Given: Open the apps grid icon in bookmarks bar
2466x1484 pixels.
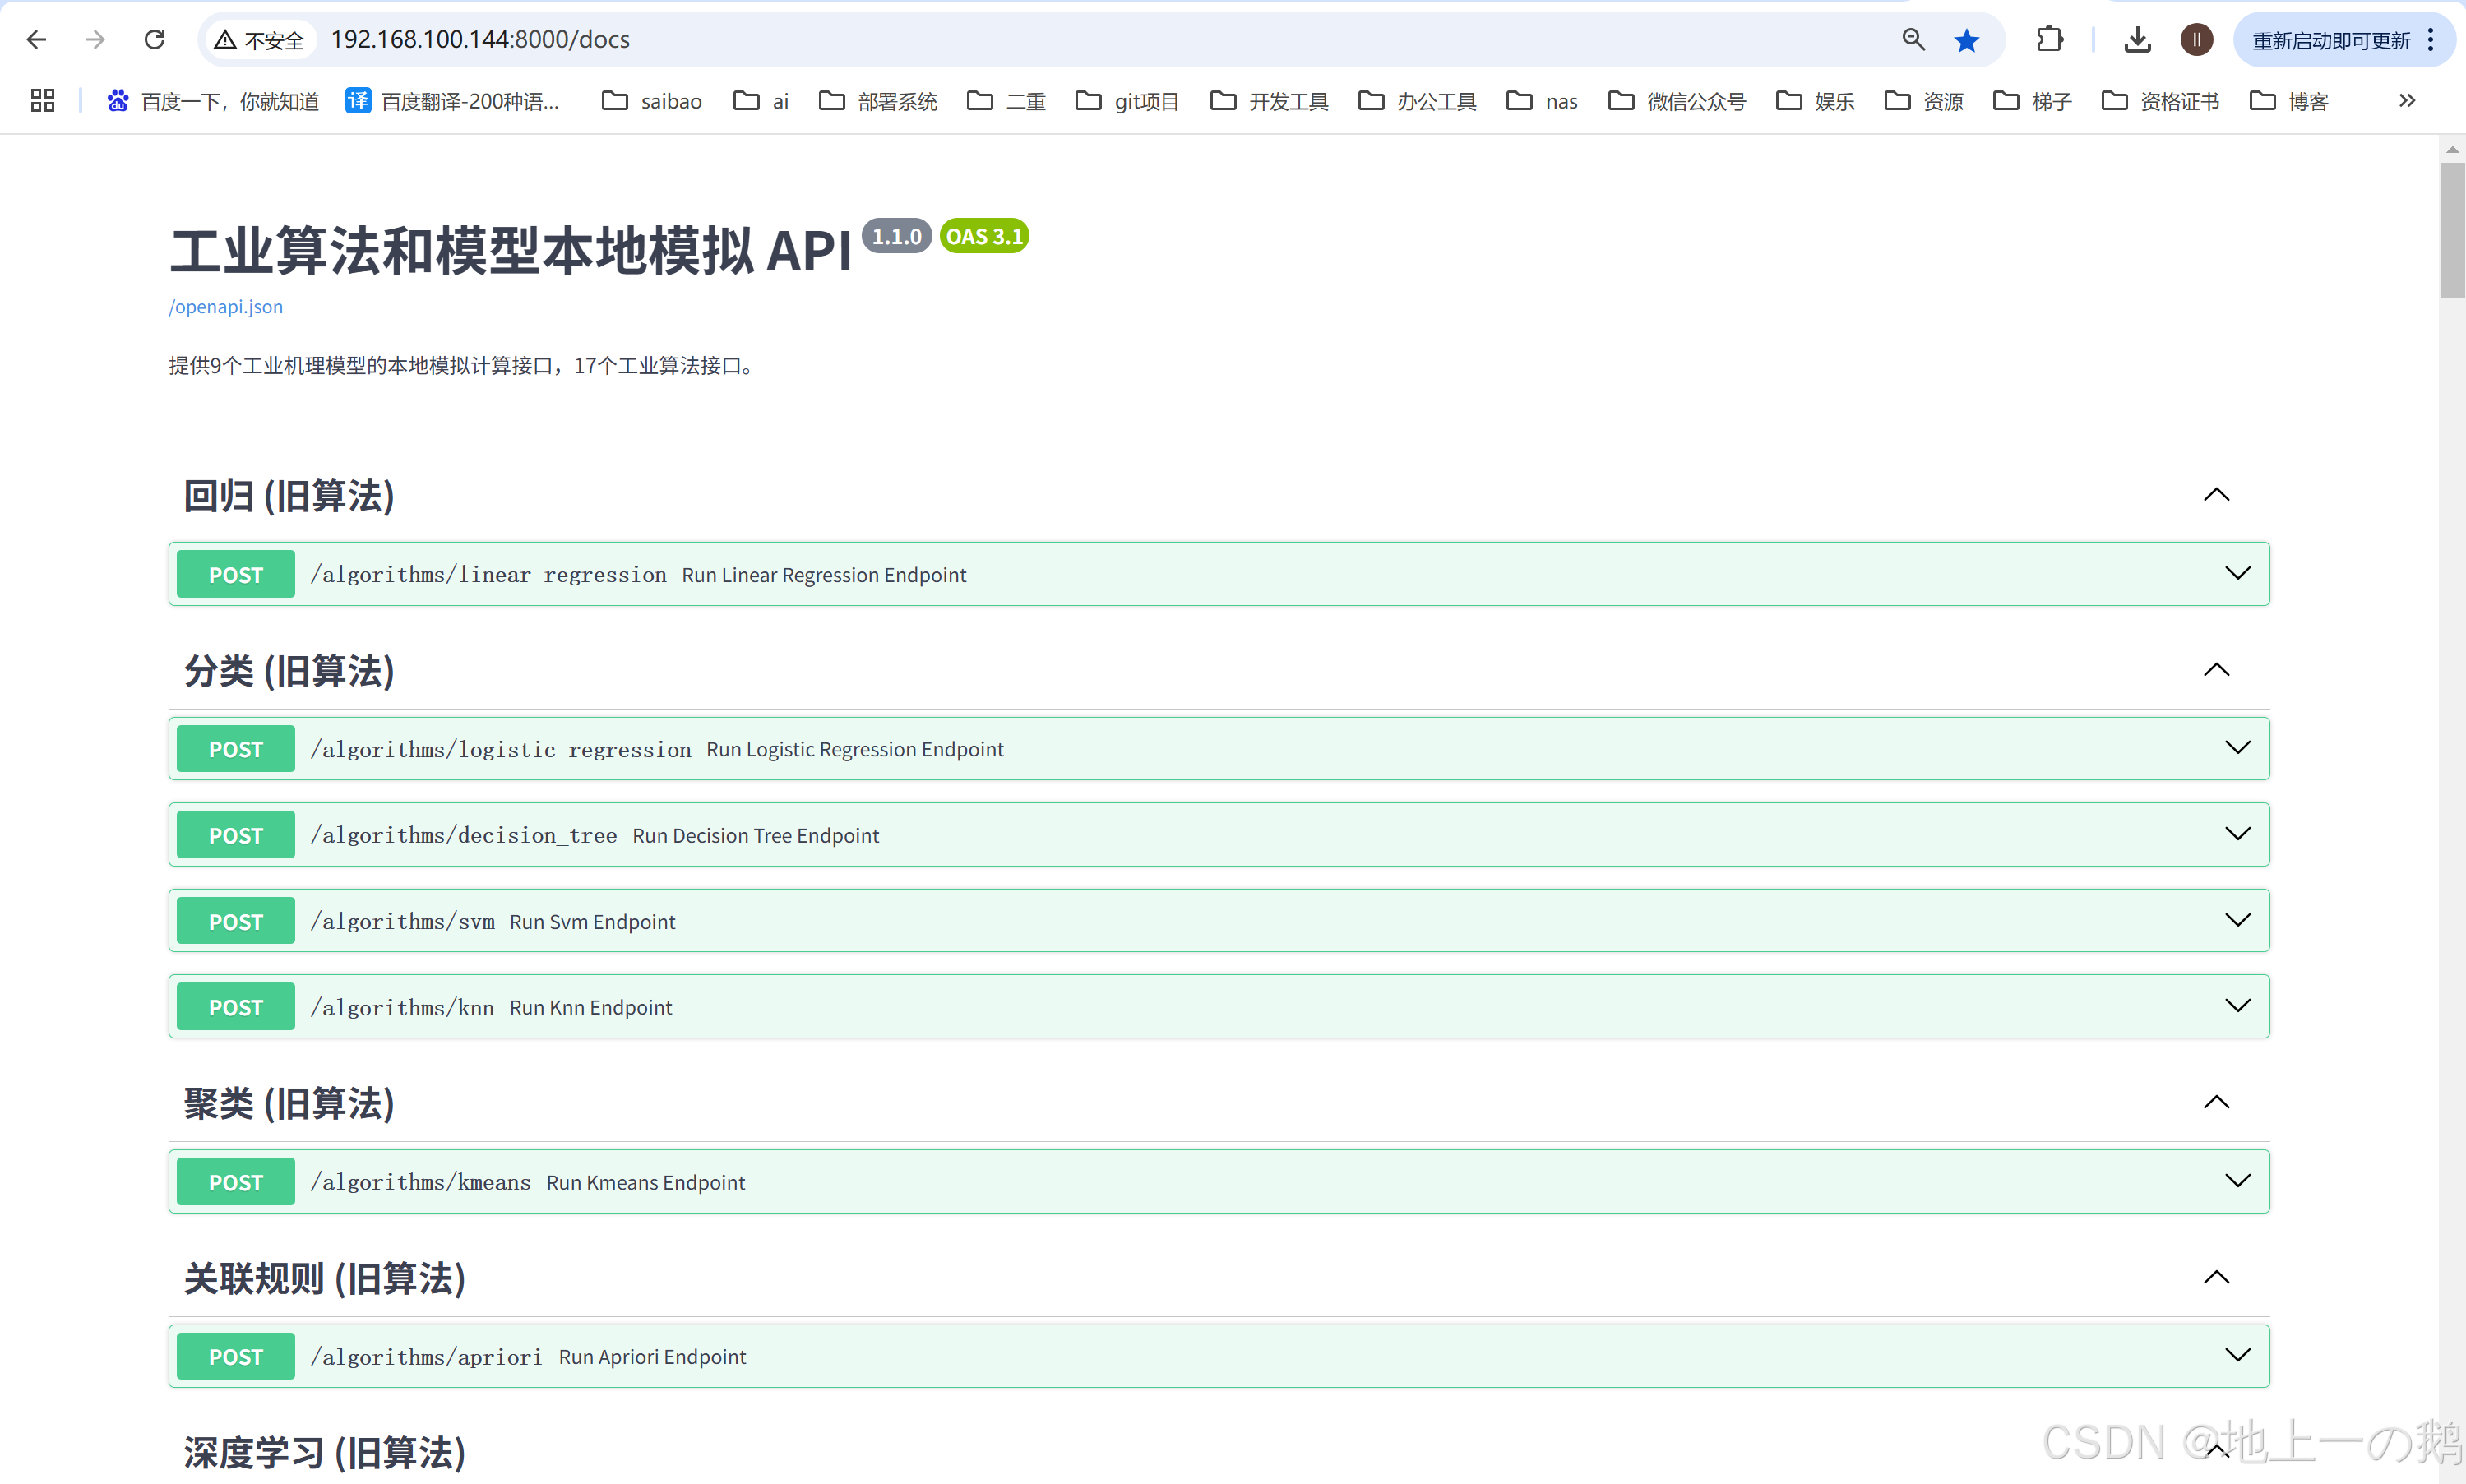Looking at the screenshot, I should pos(42,100).
